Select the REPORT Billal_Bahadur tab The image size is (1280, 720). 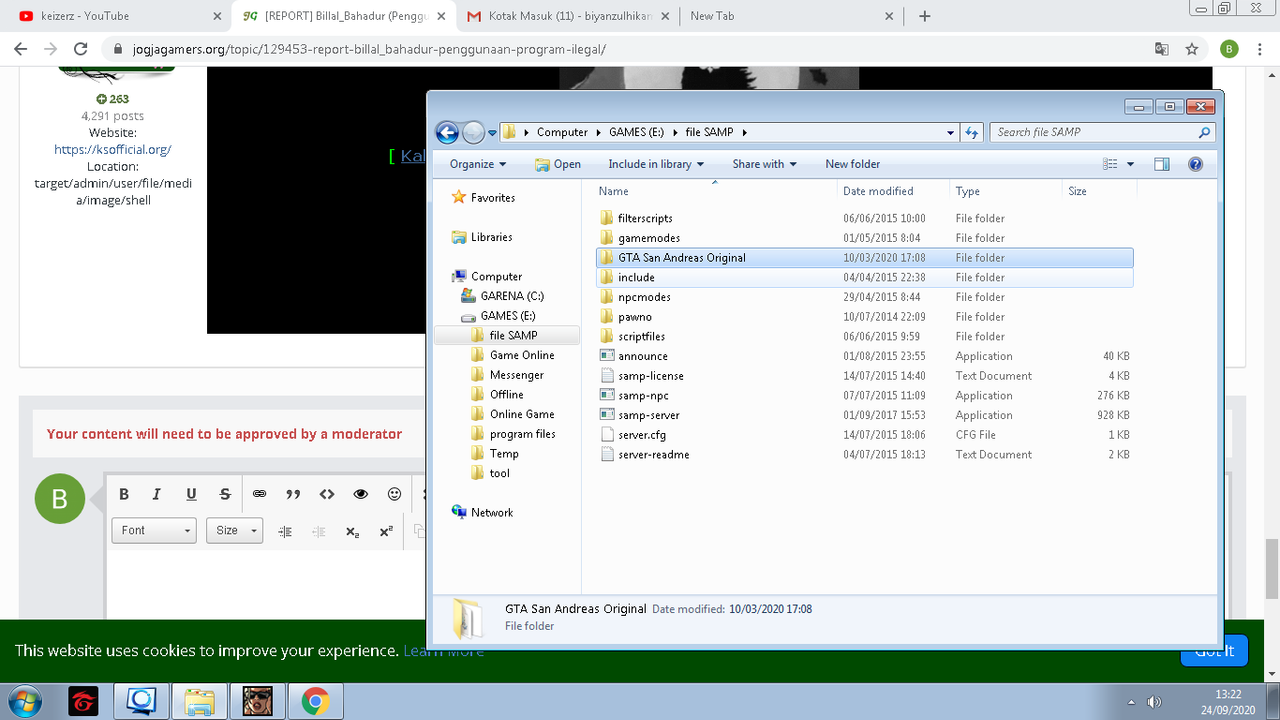coord(343,16)
